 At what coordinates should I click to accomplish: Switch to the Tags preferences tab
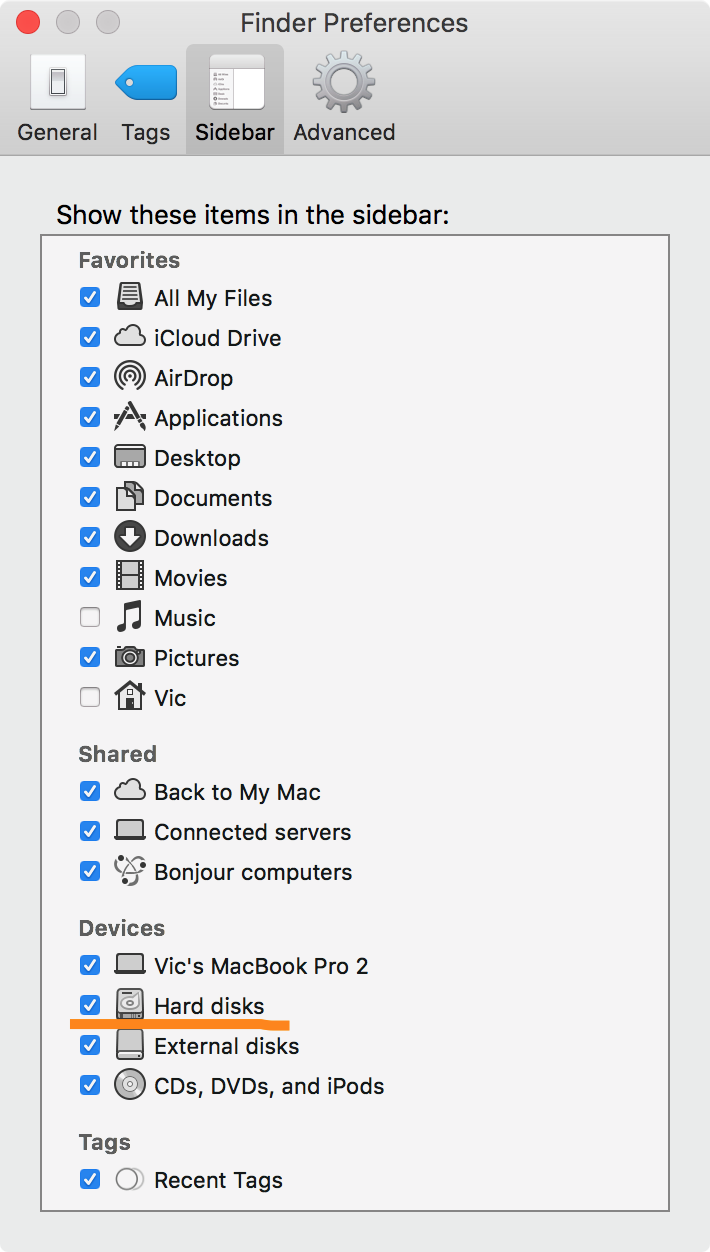pos(146,97)
